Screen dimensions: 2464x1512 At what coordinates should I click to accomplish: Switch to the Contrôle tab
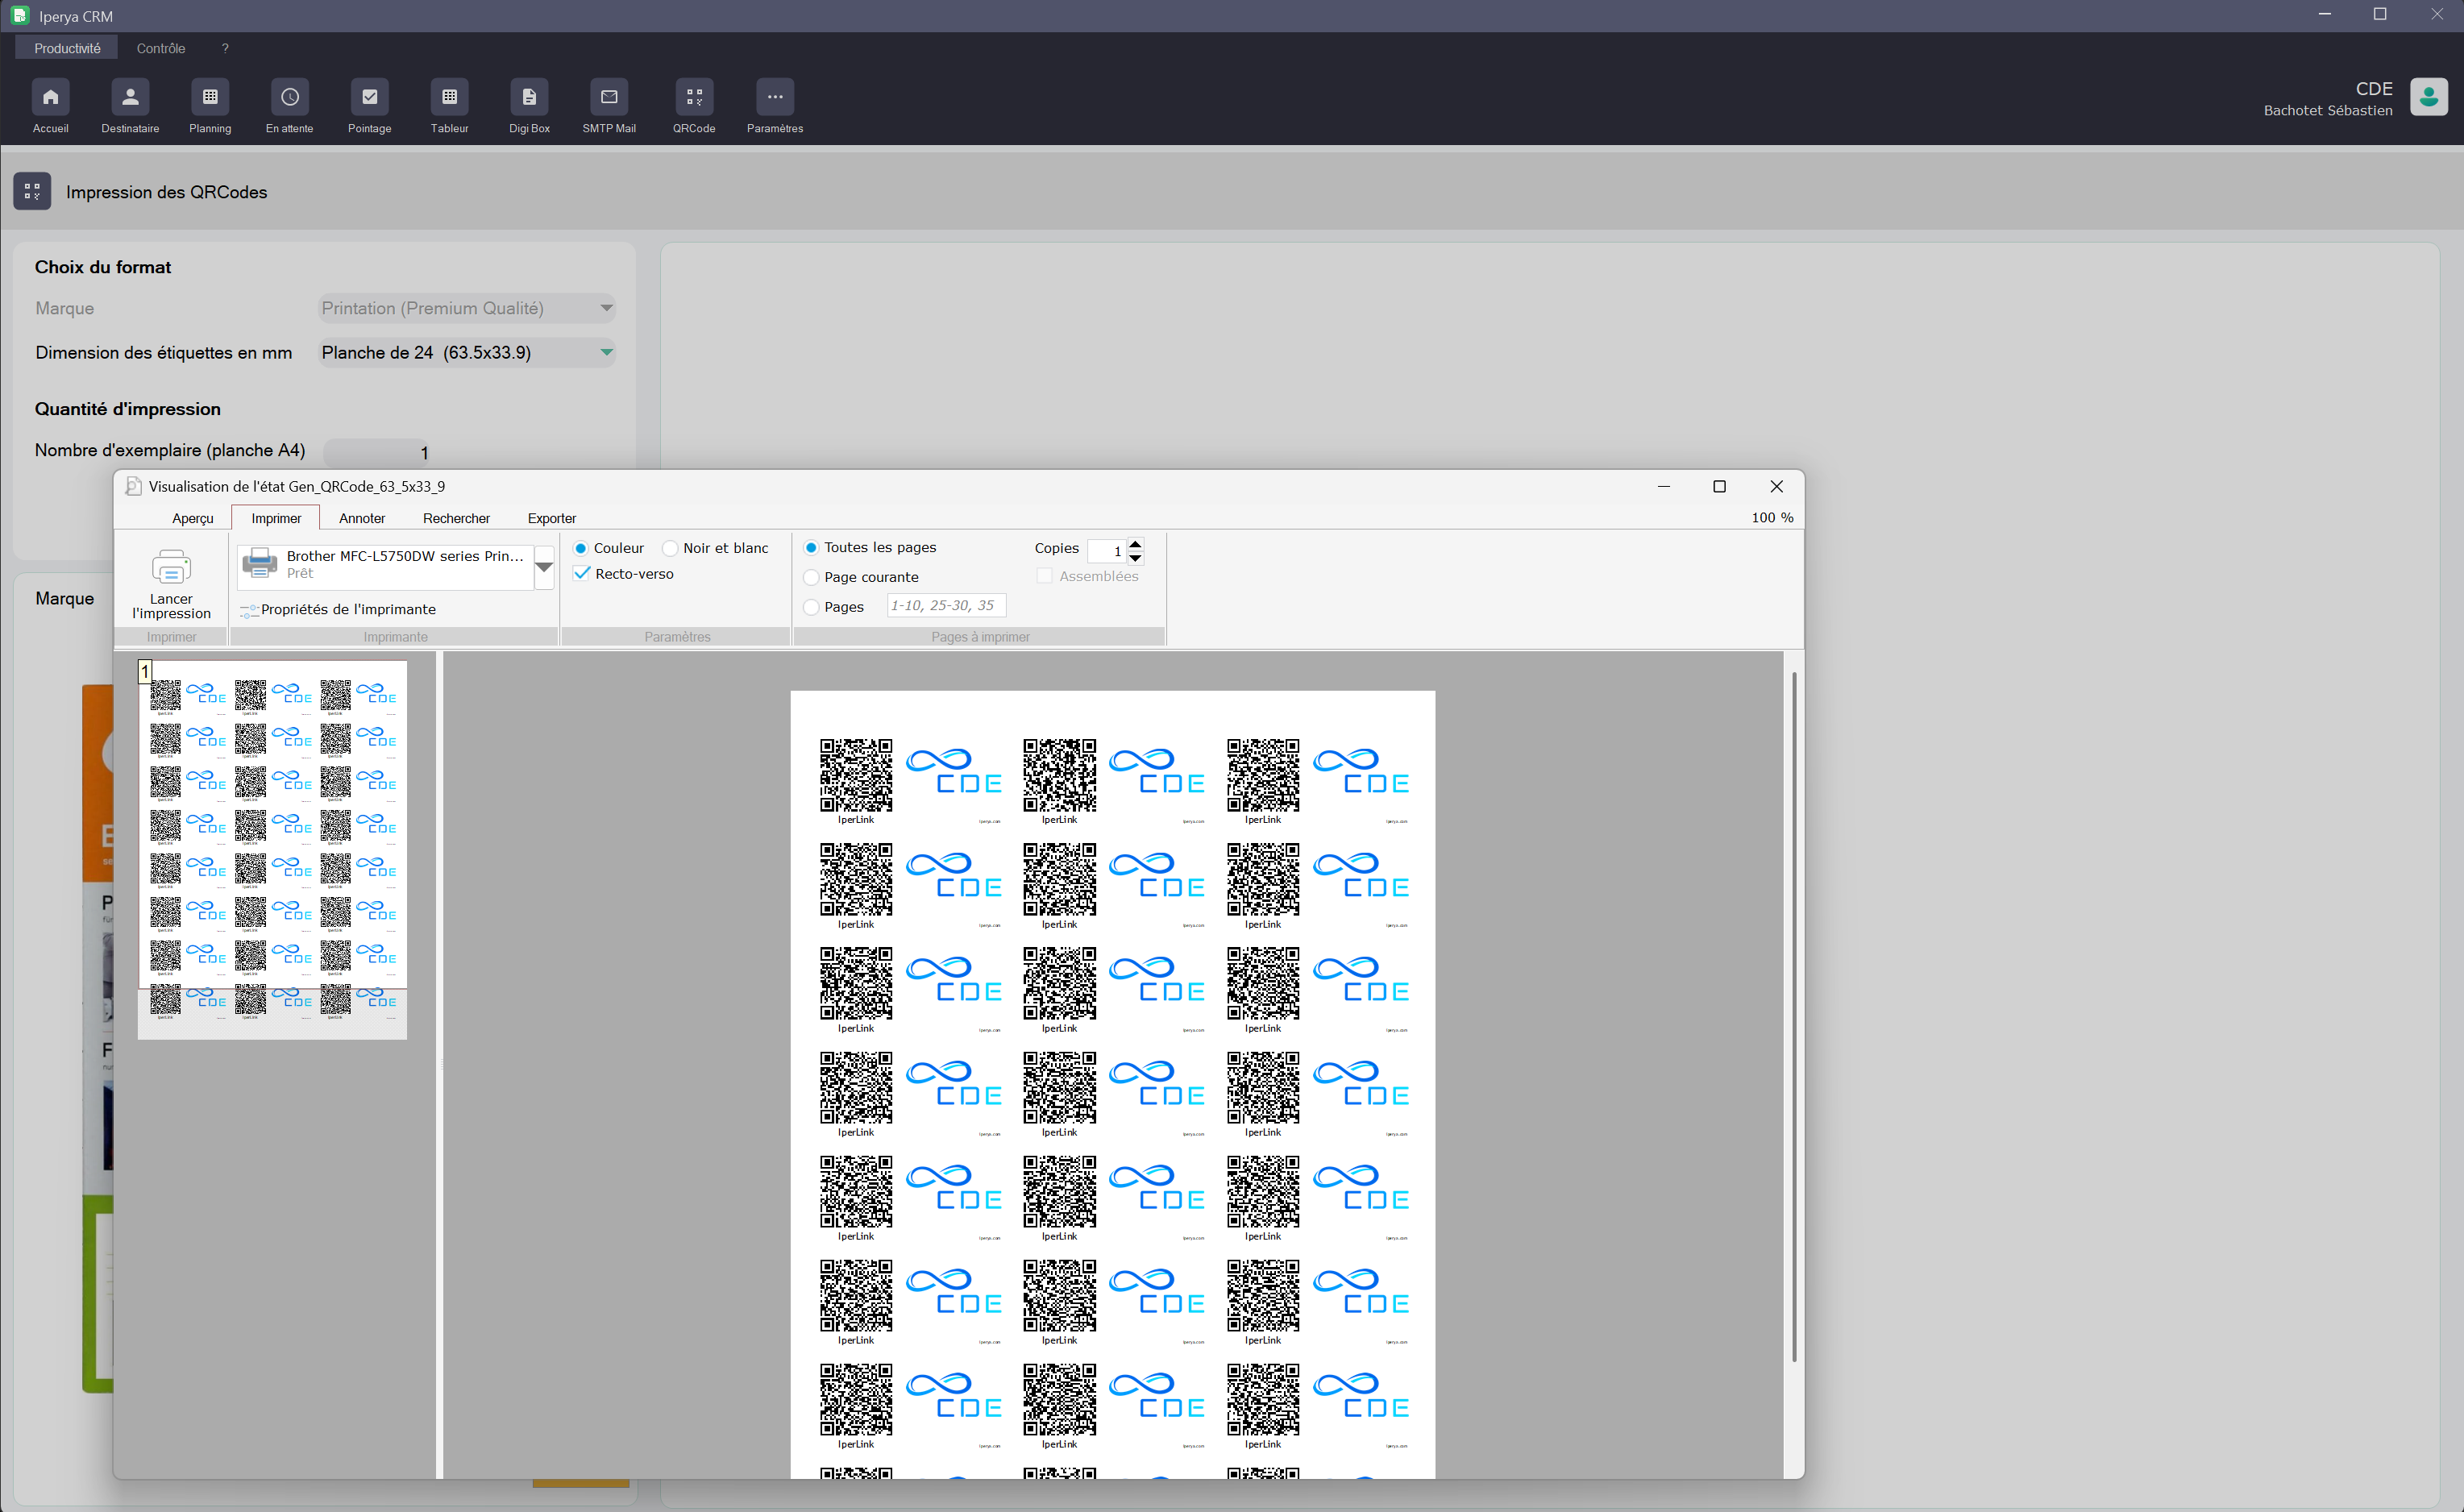pyautogui.click(x=161, y=48)
